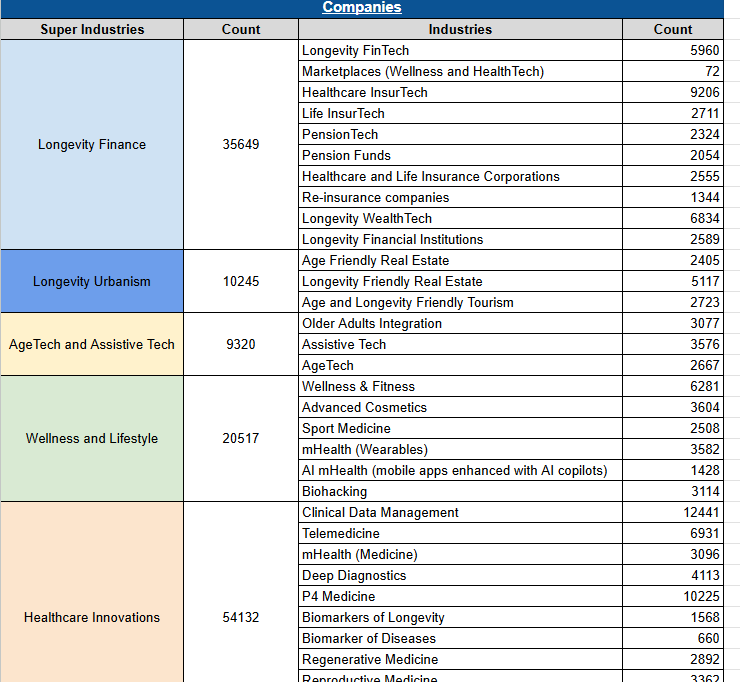This screenshot has width=740, height=682.
Task: Select the AgeTech and Assistive Tech cell
Action: point(92,344)
